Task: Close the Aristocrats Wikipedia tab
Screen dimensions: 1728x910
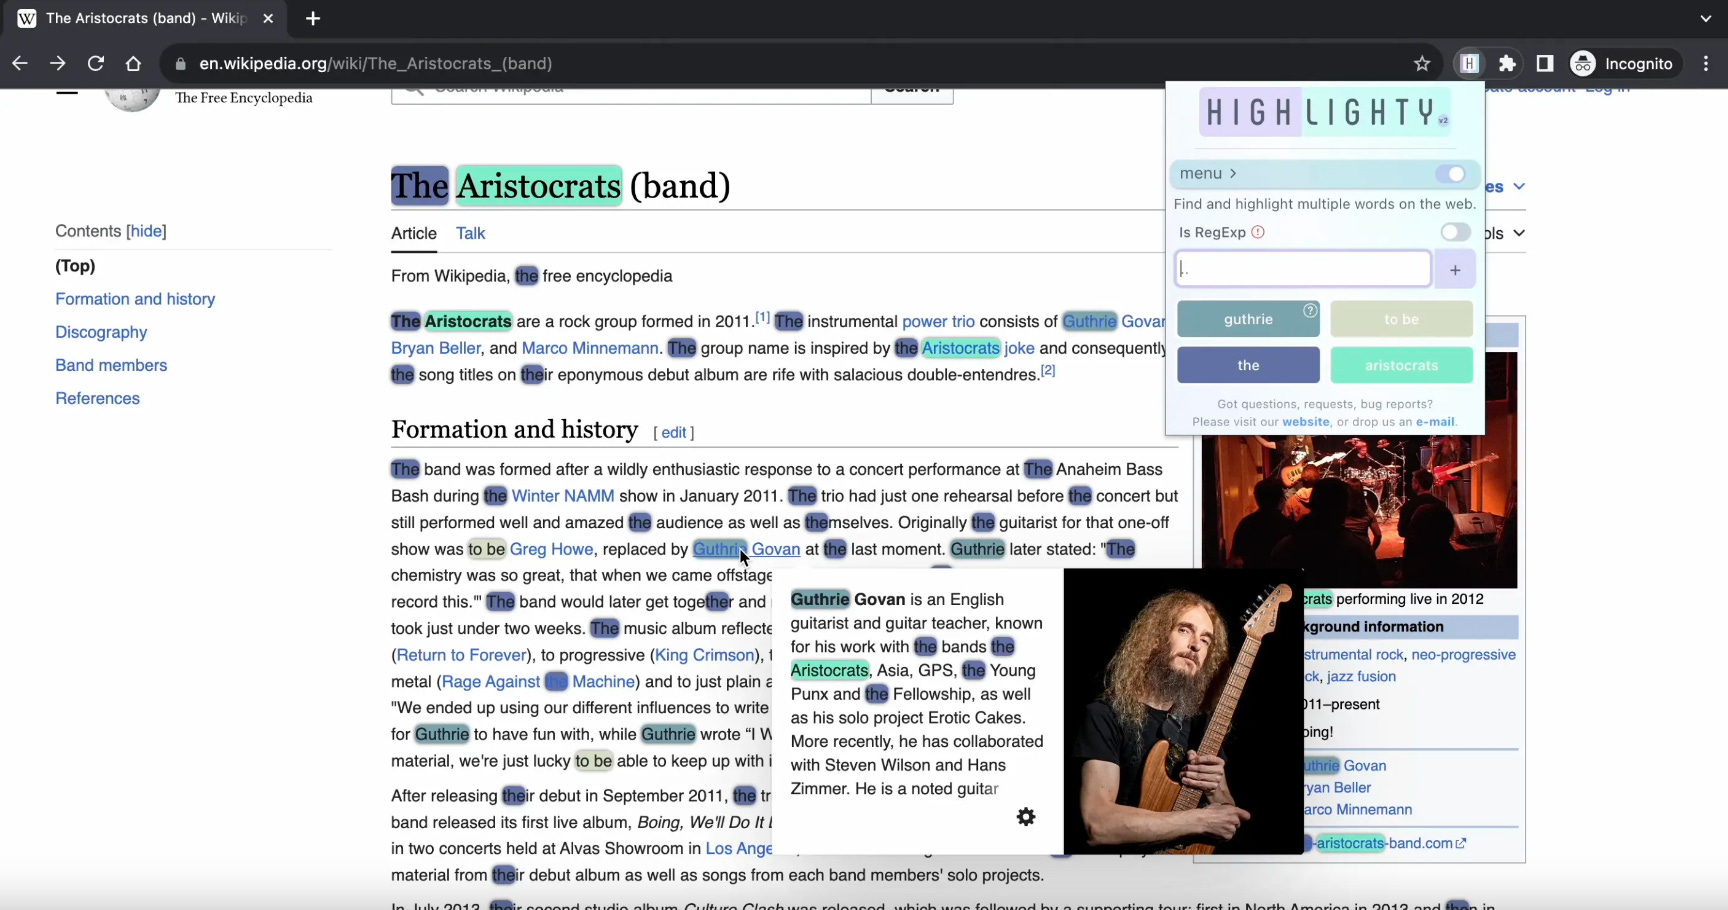Action: tap(268, 18)
